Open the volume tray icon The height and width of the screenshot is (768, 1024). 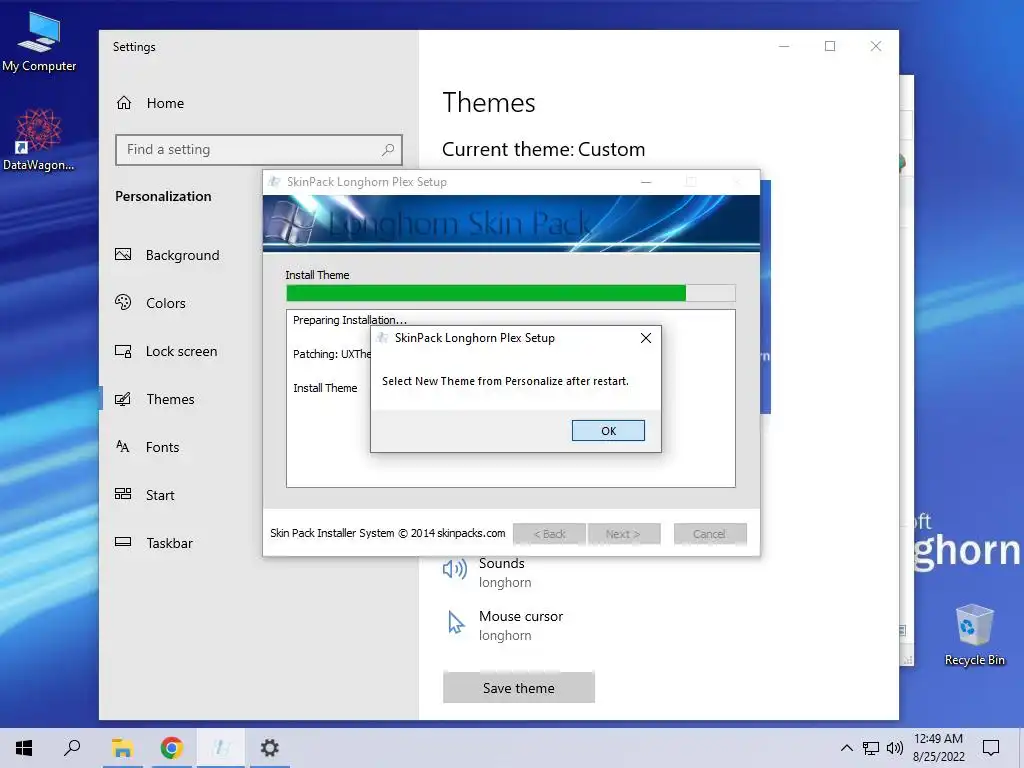pyautogui.click(x=895, y=748)
